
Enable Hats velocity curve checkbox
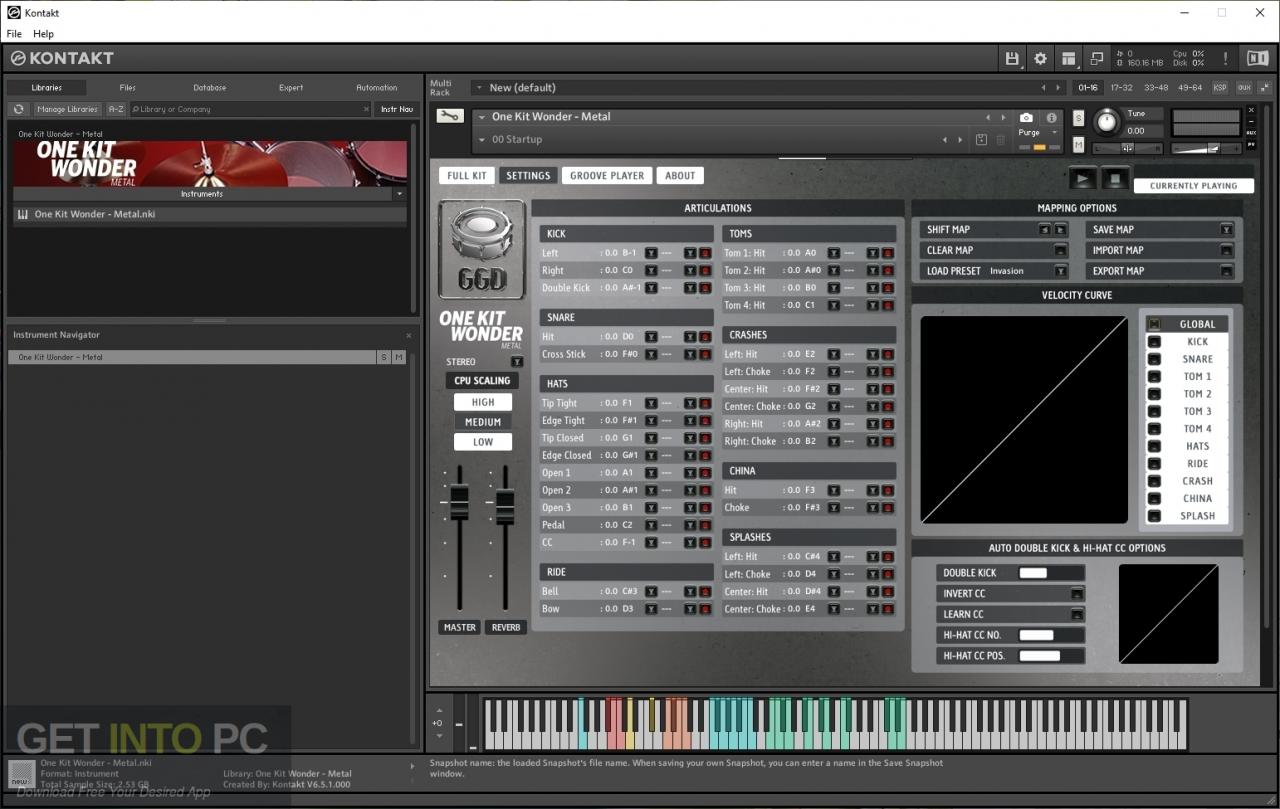coord(1154,446)
